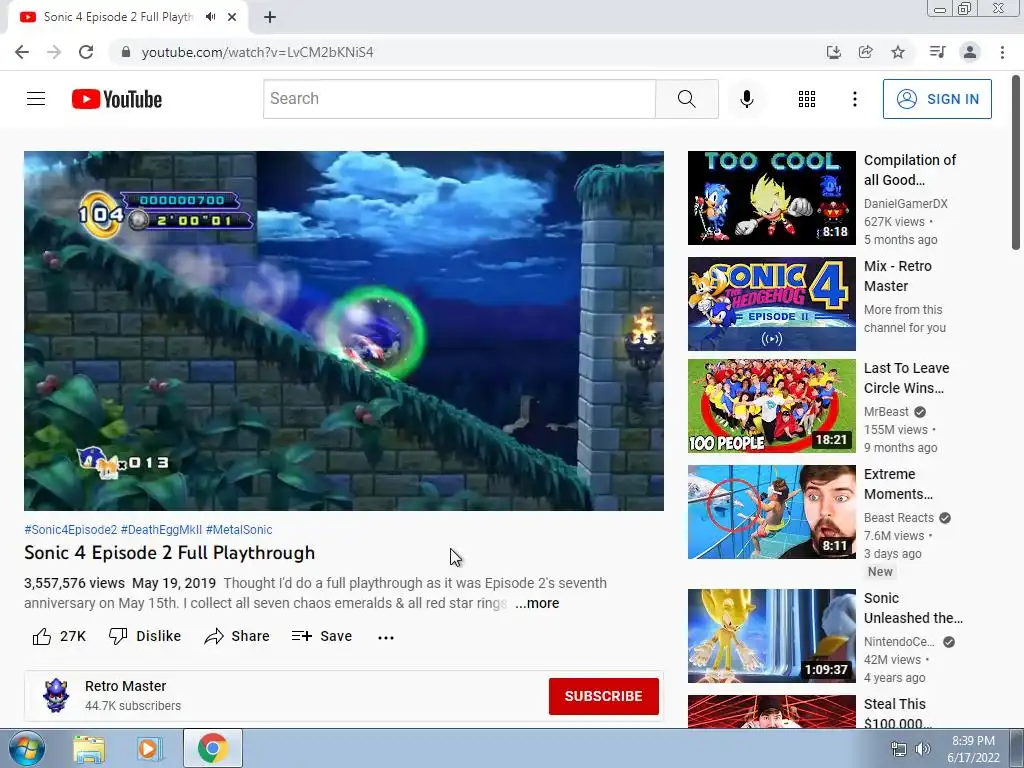View site information padlock icon

[126, 52]
